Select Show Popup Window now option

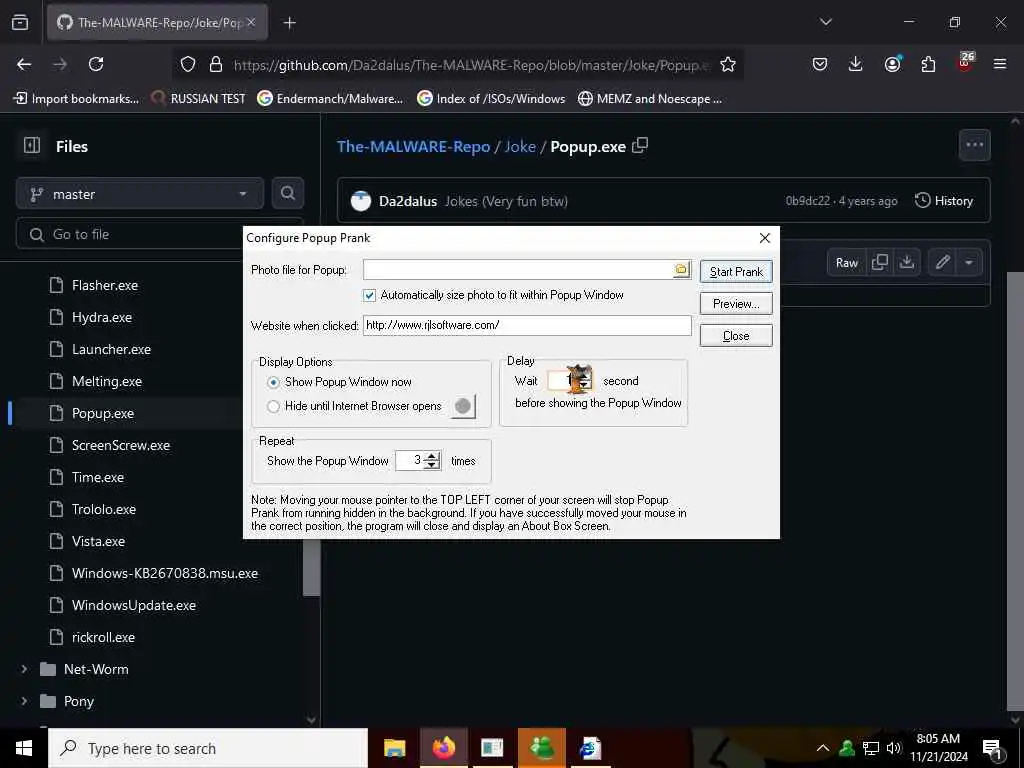[x=274, y=382]
